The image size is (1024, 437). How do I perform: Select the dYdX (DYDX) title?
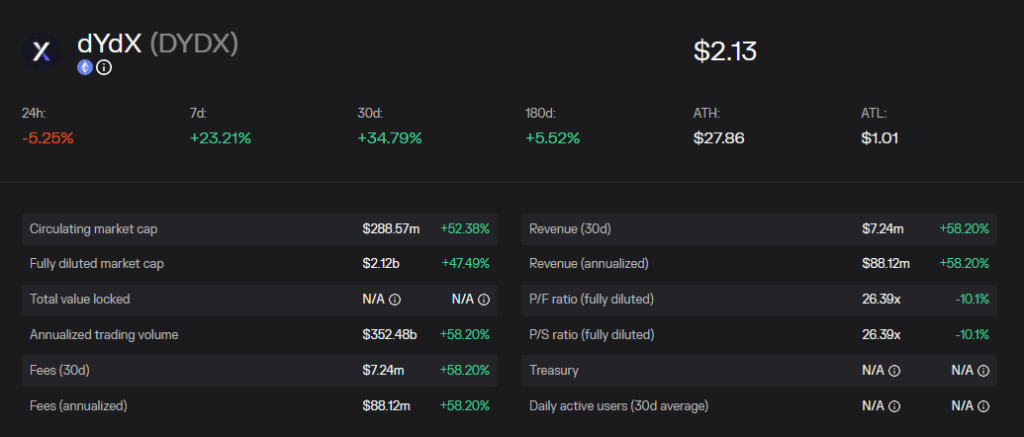[157, 44]
